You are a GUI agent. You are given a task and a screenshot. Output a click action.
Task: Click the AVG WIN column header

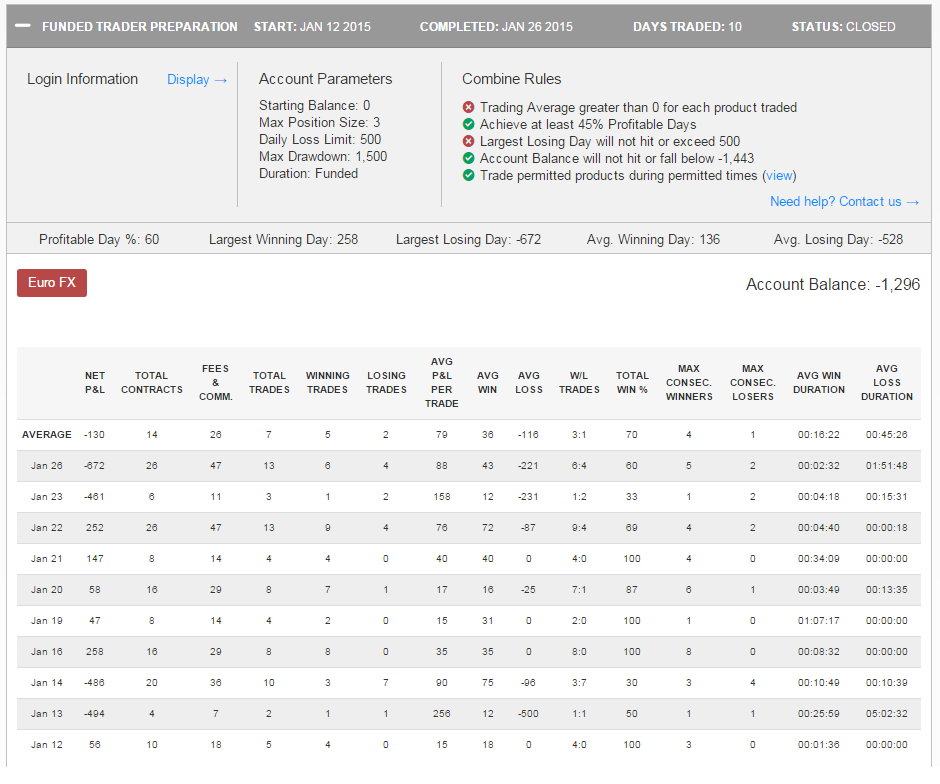(487, 382)
